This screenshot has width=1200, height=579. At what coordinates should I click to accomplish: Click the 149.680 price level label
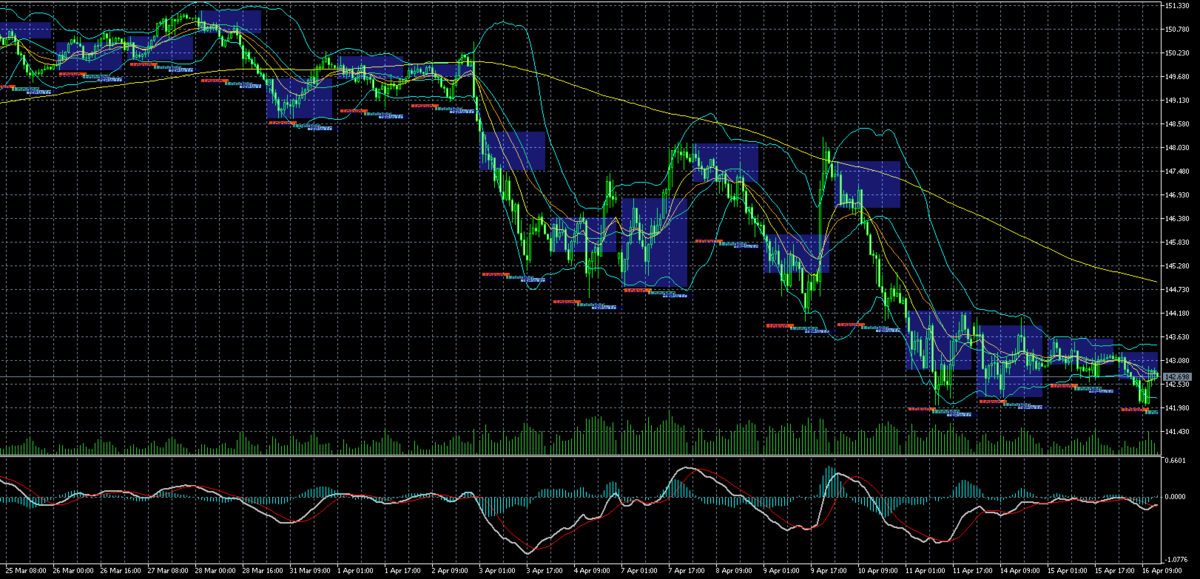[x=1178, y=77]
